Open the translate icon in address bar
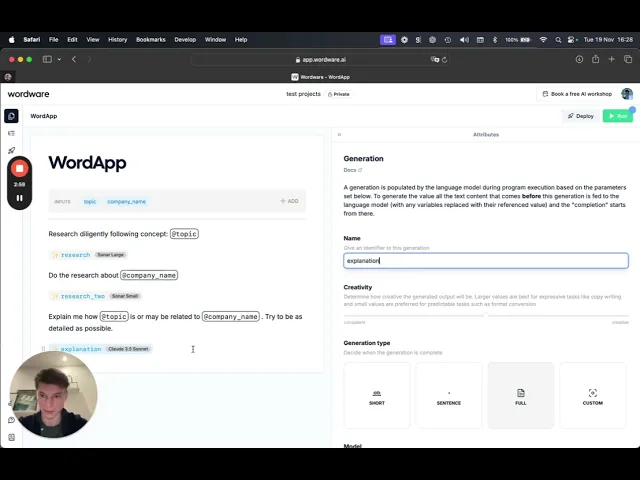640x480 pixels. (x=435, y=60)
